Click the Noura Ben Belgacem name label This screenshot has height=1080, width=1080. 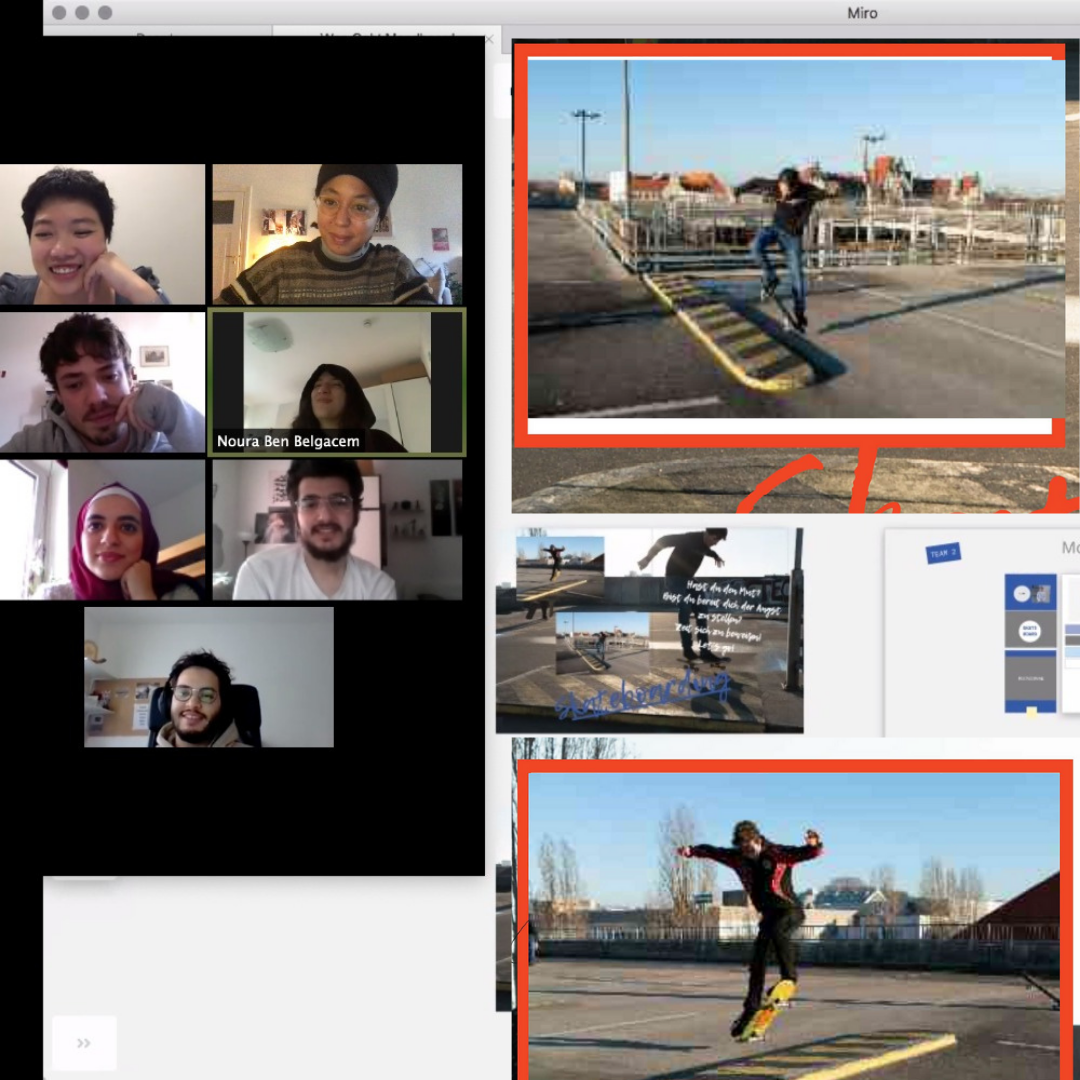[x=288, y=441]
